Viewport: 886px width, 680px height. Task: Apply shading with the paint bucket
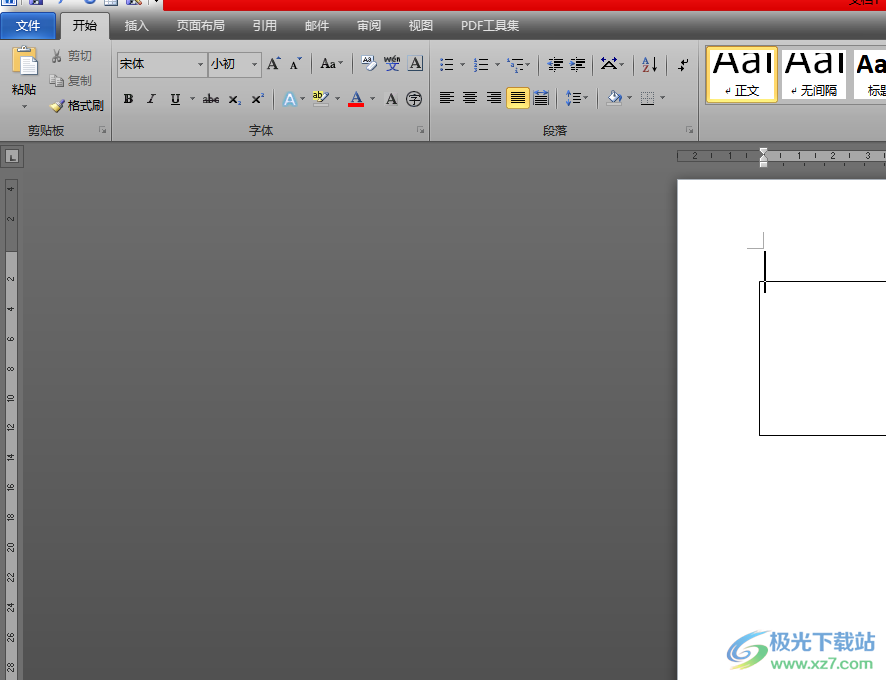(x=614, y=98)
